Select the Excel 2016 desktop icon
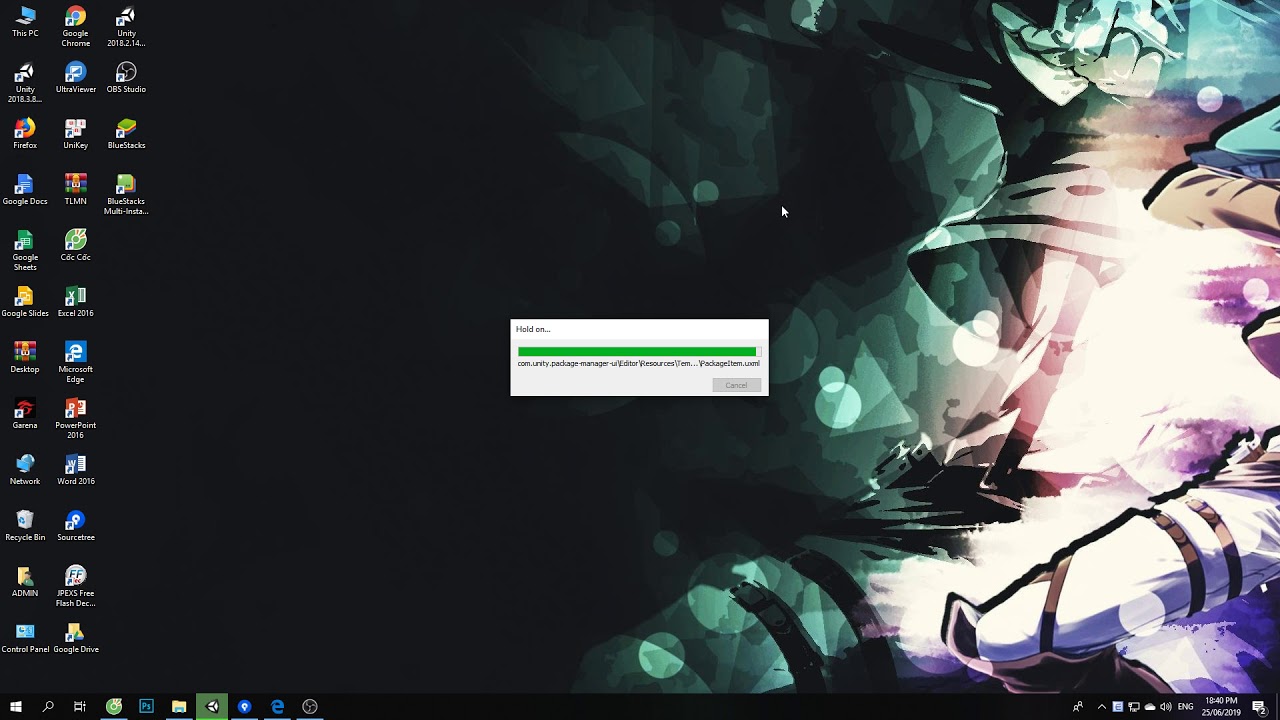The image size is (1280, 720). 76,302
